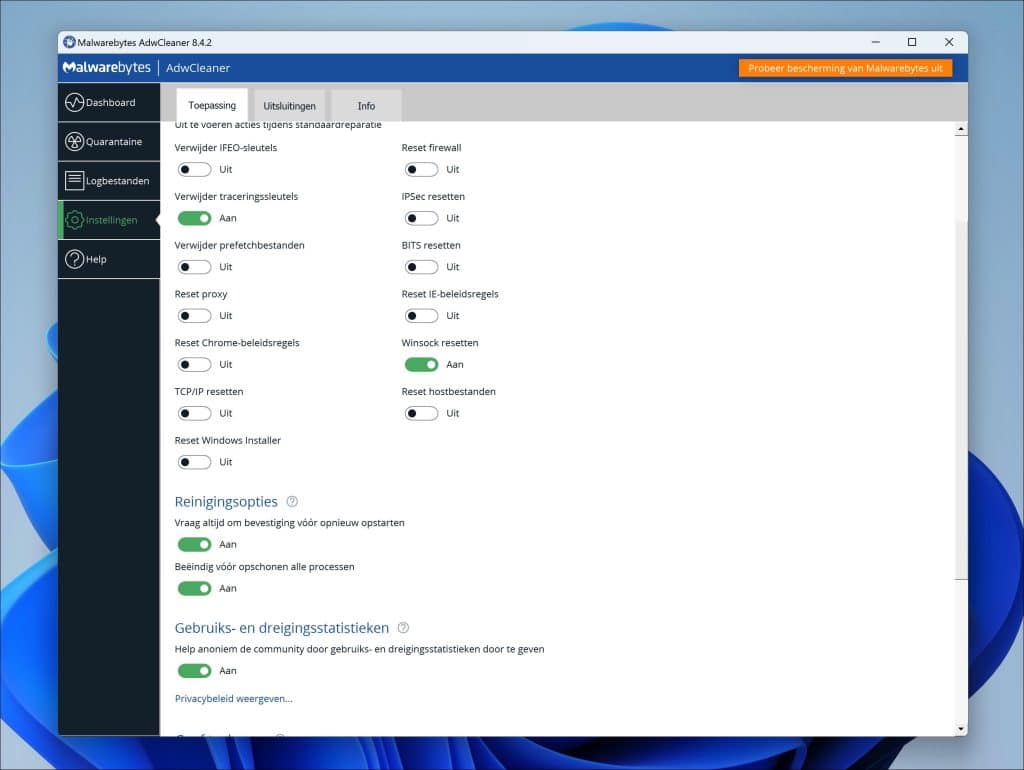This screenshot has width=1024, height=770.
Task: Open Privacybeleid weergeven link
Action: [x=233, y=699]
